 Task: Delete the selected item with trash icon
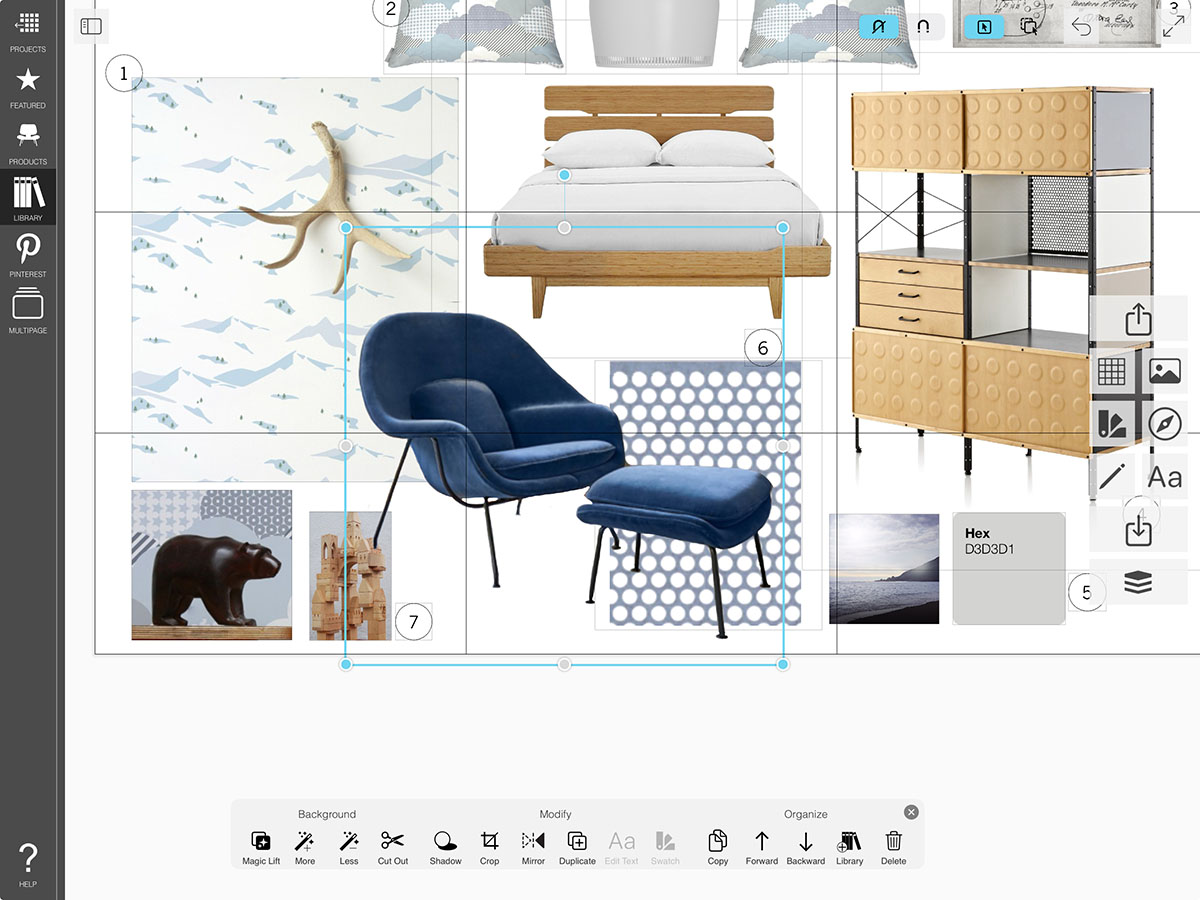point(893,847)
